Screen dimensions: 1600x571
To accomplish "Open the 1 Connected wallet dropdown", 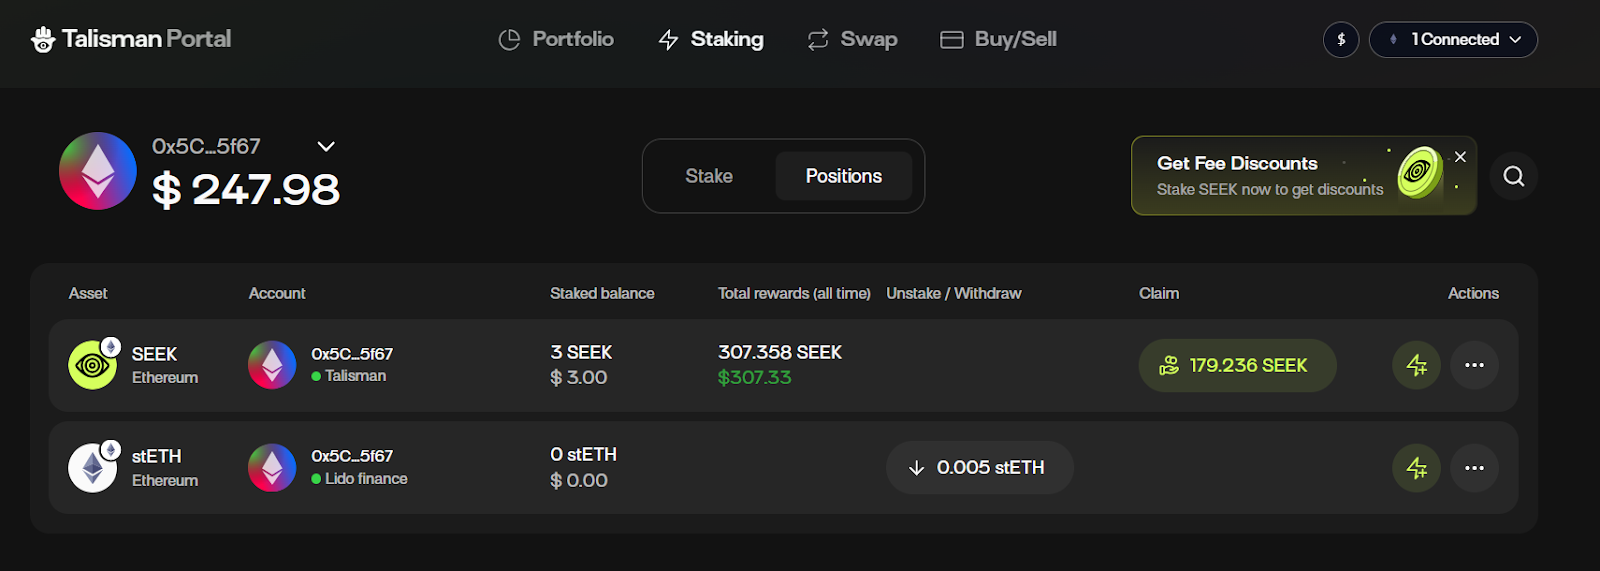I will point(1453,40).
